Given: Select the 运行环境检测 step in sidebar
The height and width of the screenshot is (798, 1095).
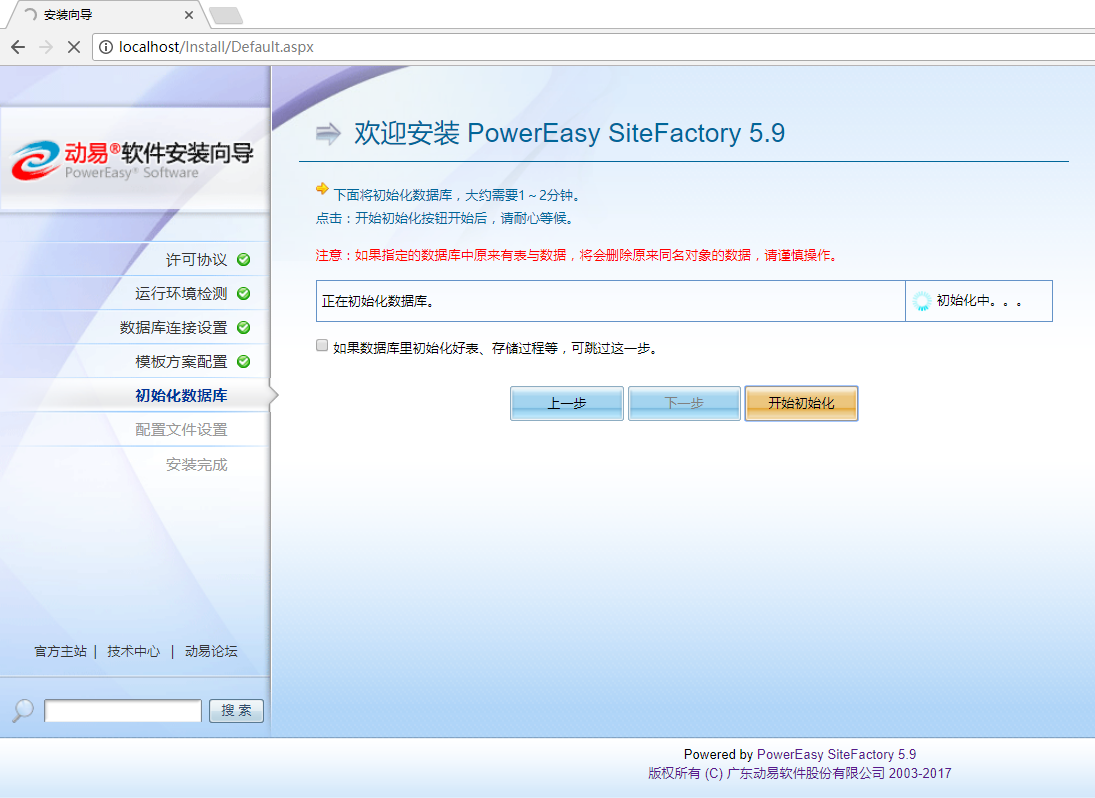Looking at the screenshot, I should (181, 294).
